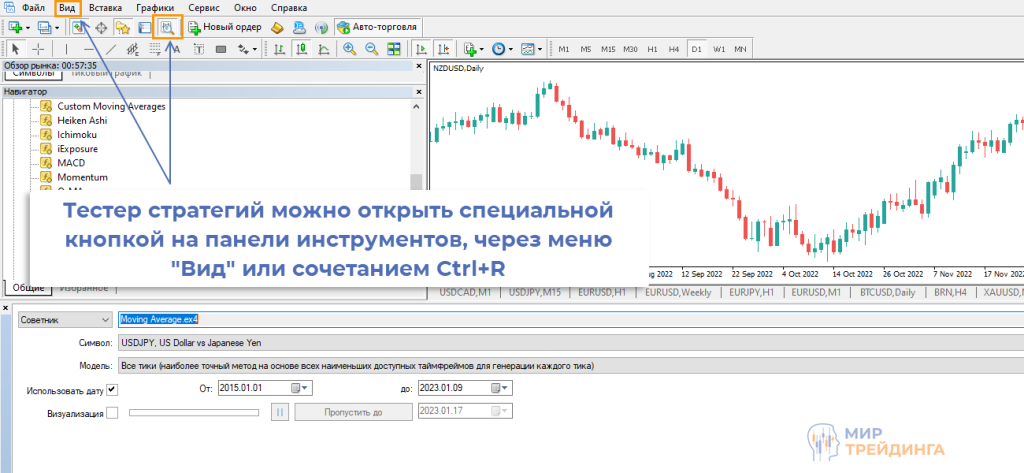Viewport: 1024px width, 473px height.
Task: Click the Zoom In magnifier icon
Action: (x=350, y=48)
